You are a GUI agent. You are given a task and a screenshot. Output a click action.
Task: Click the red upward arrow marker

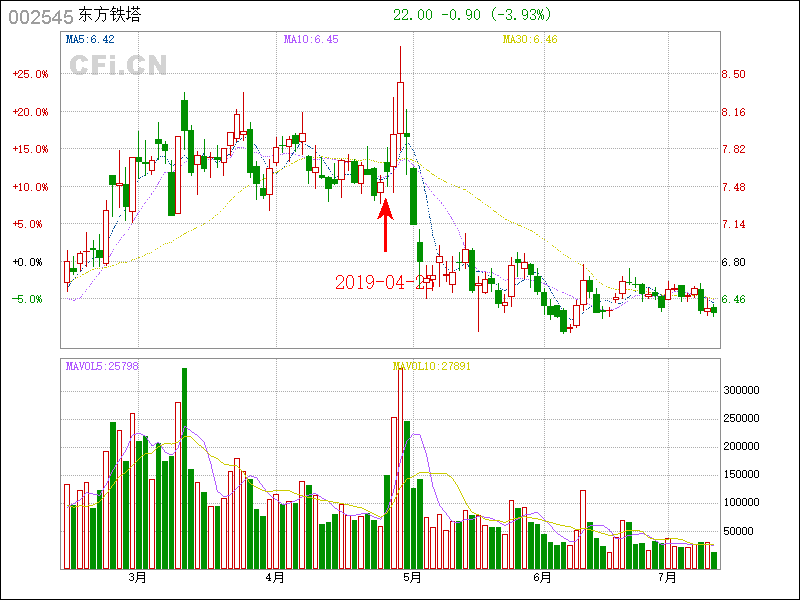(386, 224)
